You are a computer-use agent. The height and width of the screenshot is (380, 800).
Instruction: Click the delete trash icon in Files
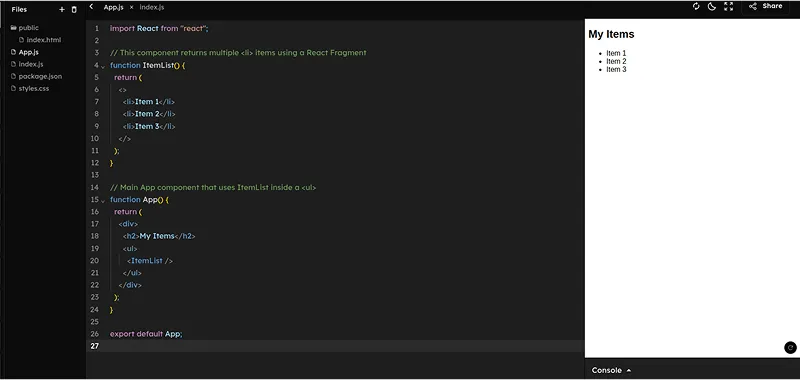pyautogui.click(x=74, y=9)
